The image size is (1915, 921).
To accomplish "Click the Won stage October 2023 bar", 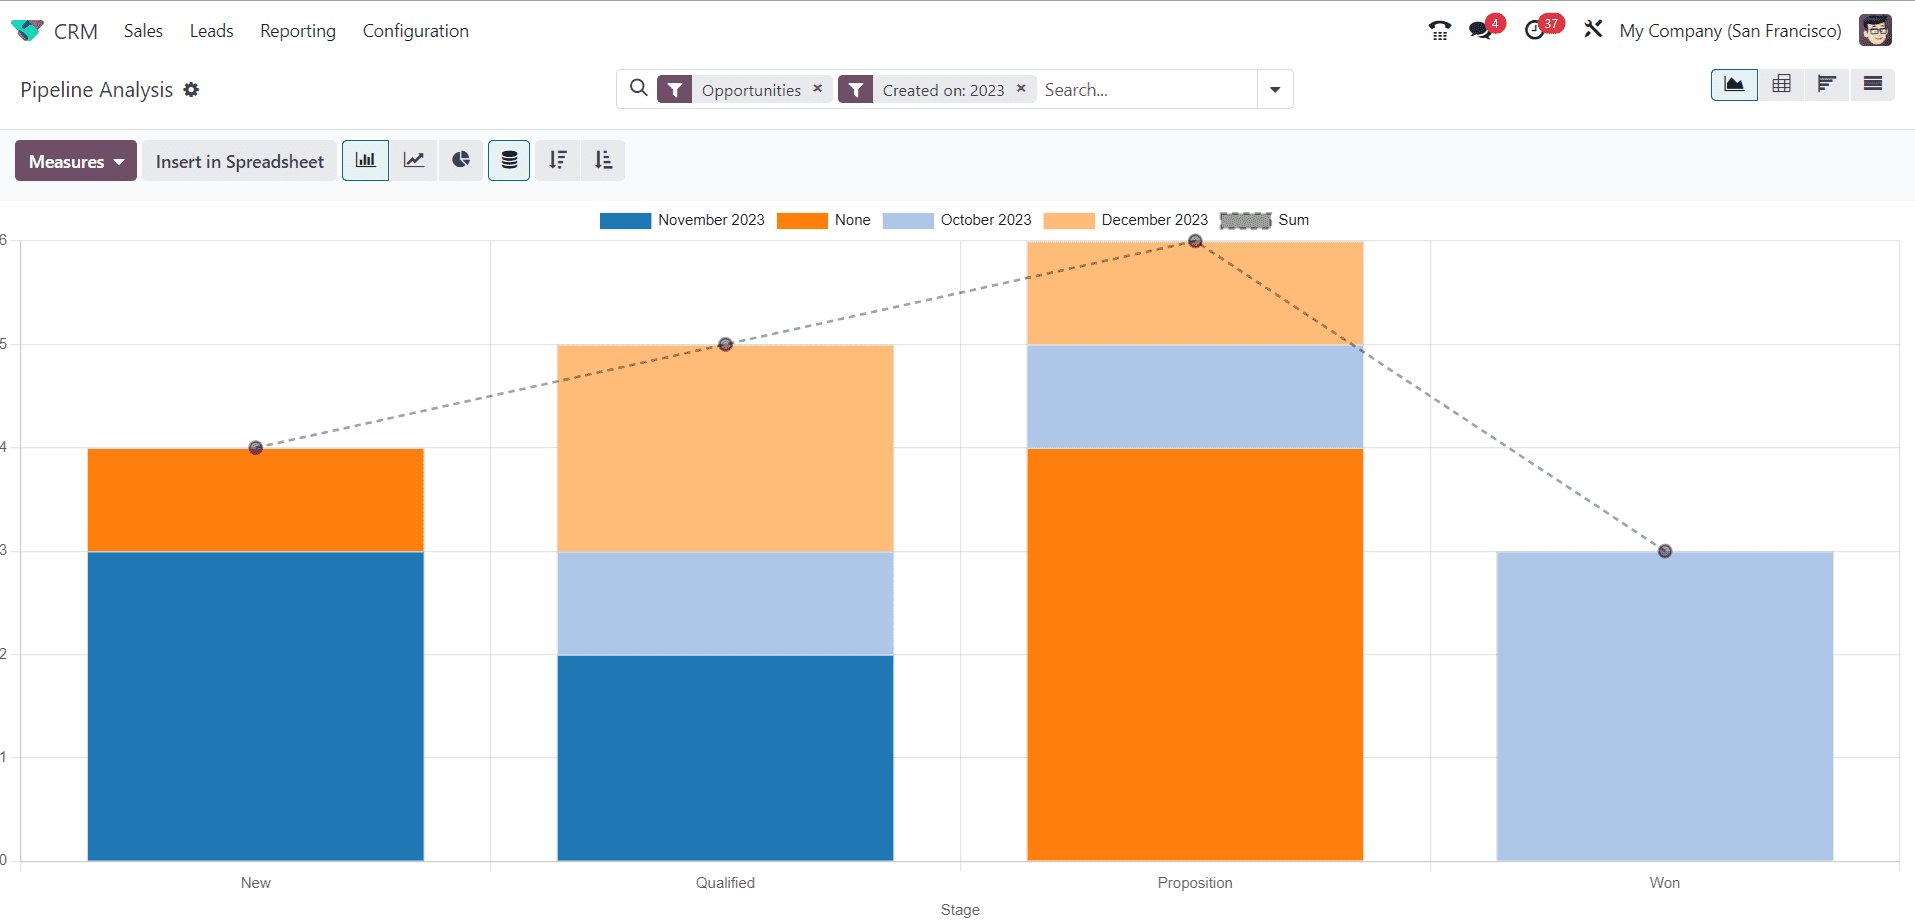I will (1665, 706).
